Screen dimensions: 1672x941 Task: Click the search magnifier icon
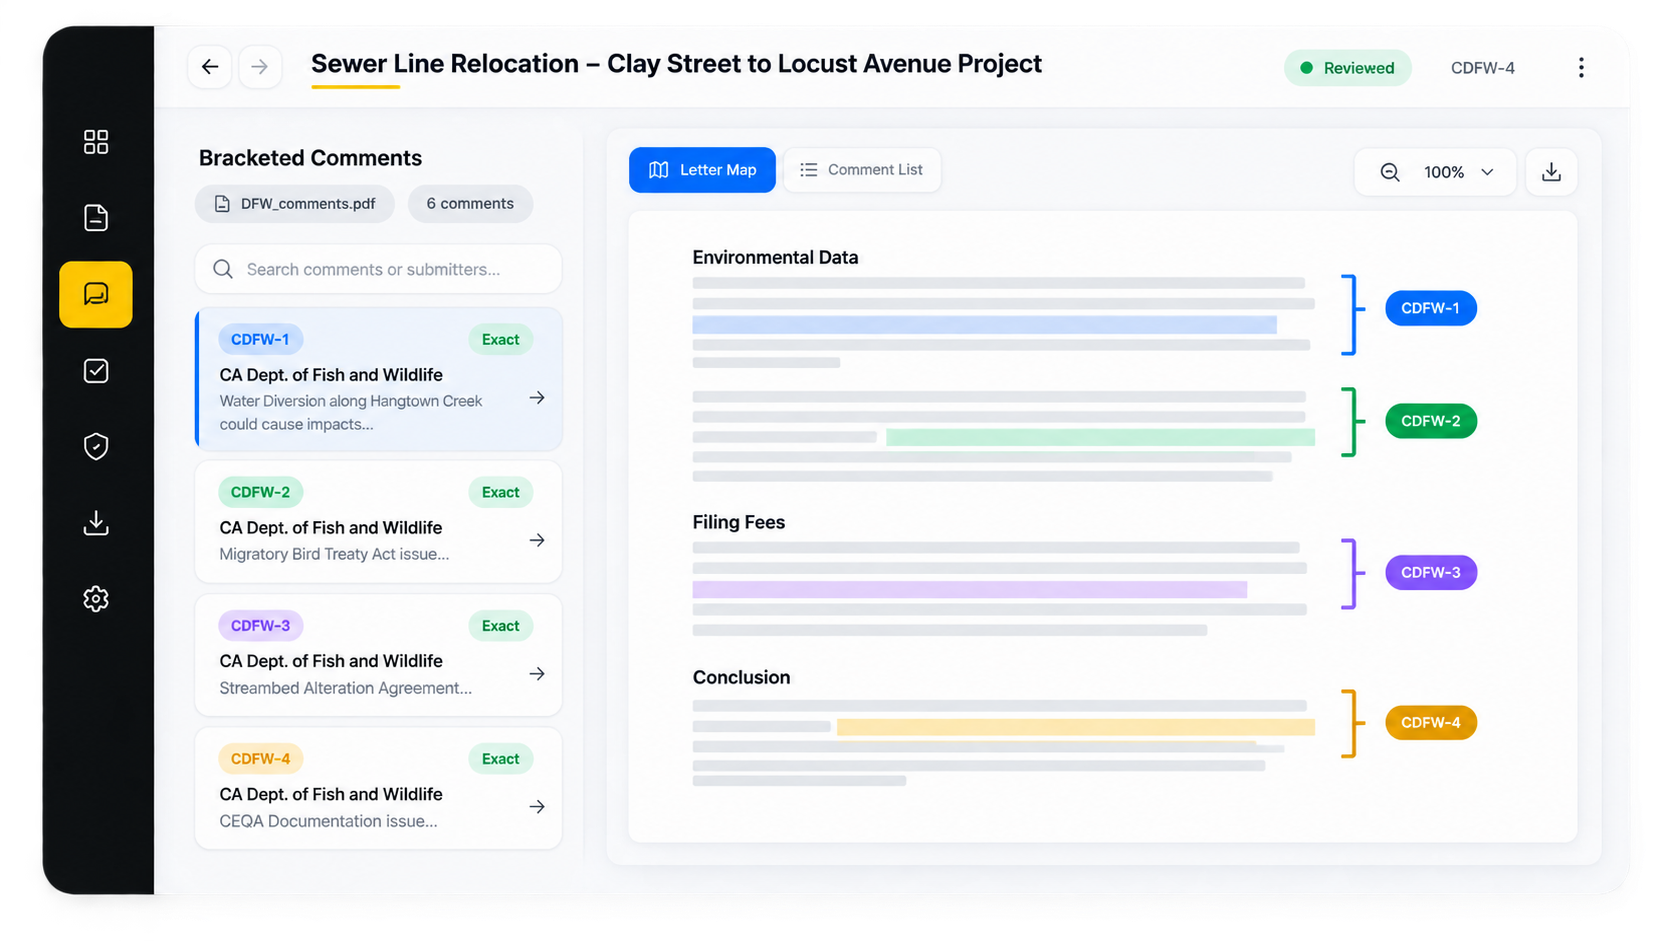223,269
